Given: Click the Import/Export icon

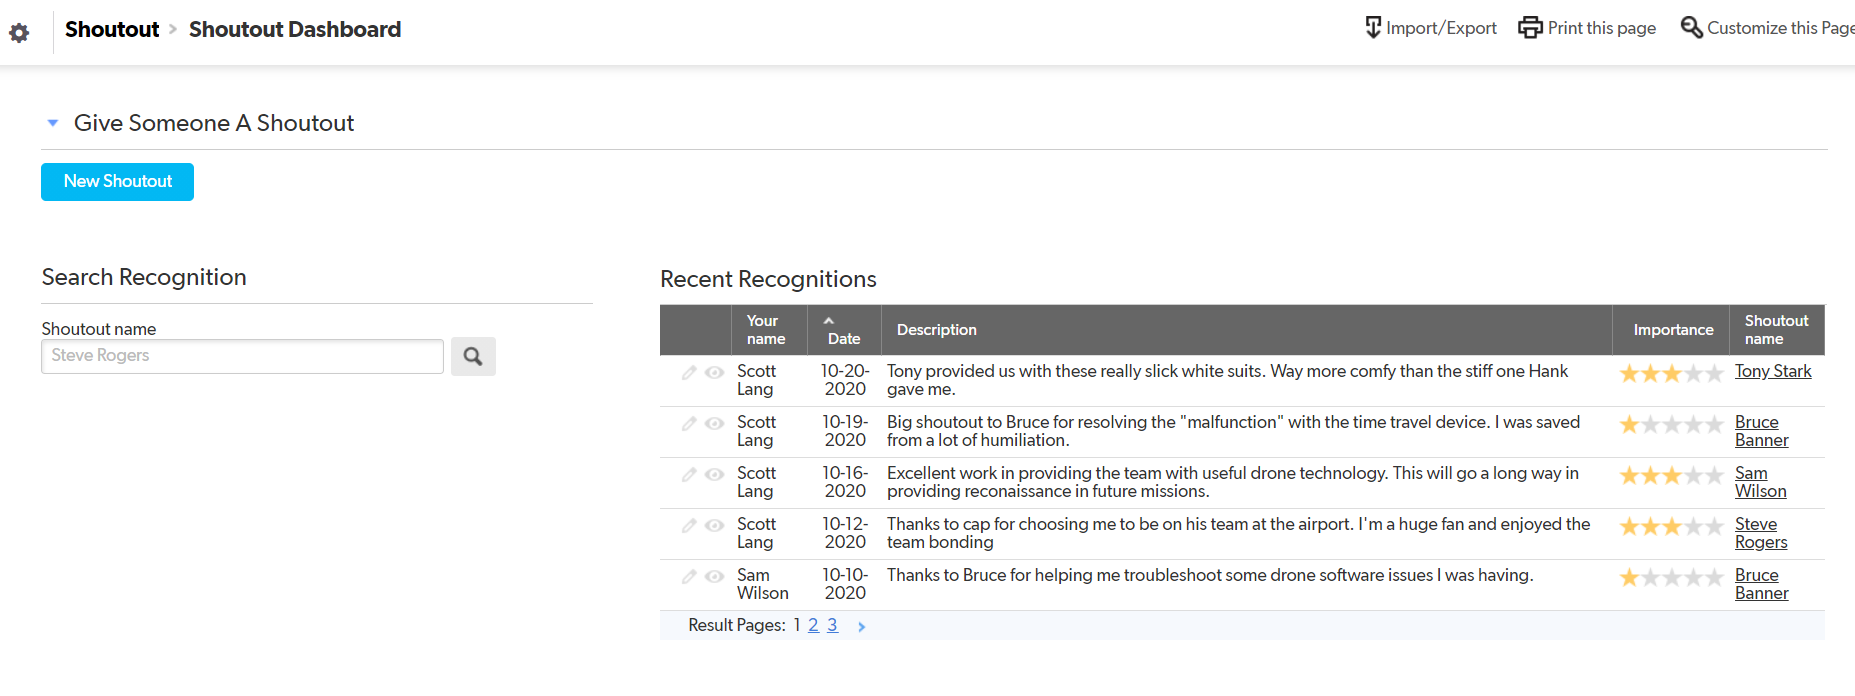Looking at the screenshot, I should pos(1373,28).
